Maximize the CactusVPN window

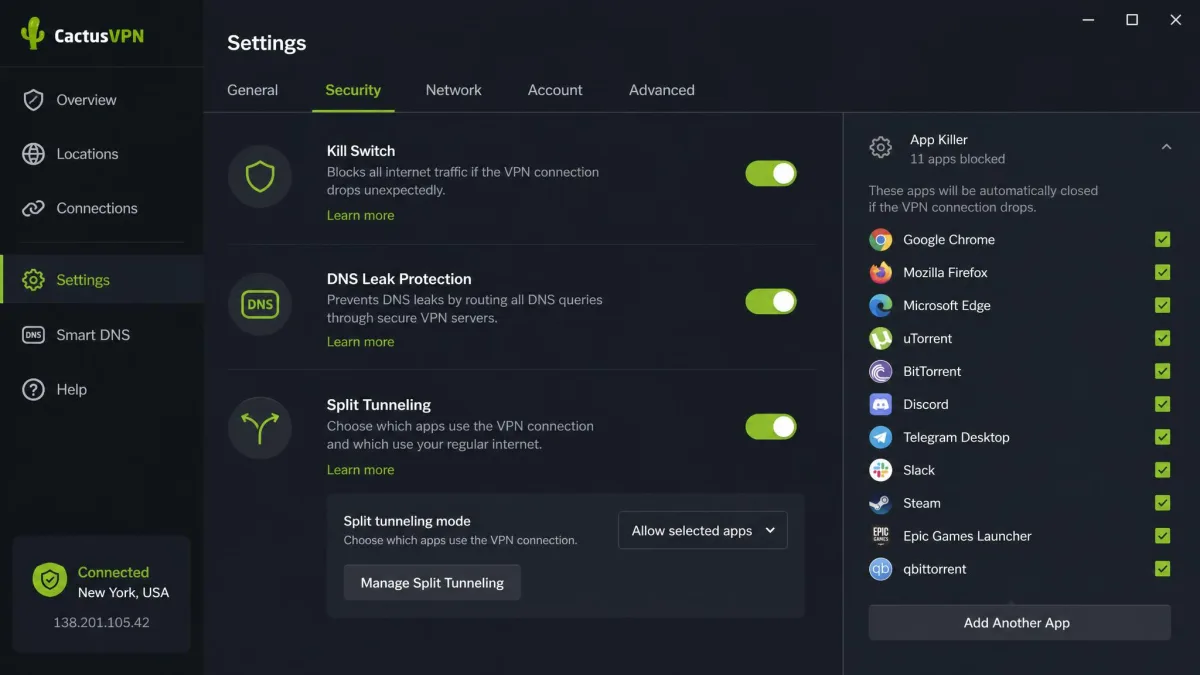point(1132,20)
